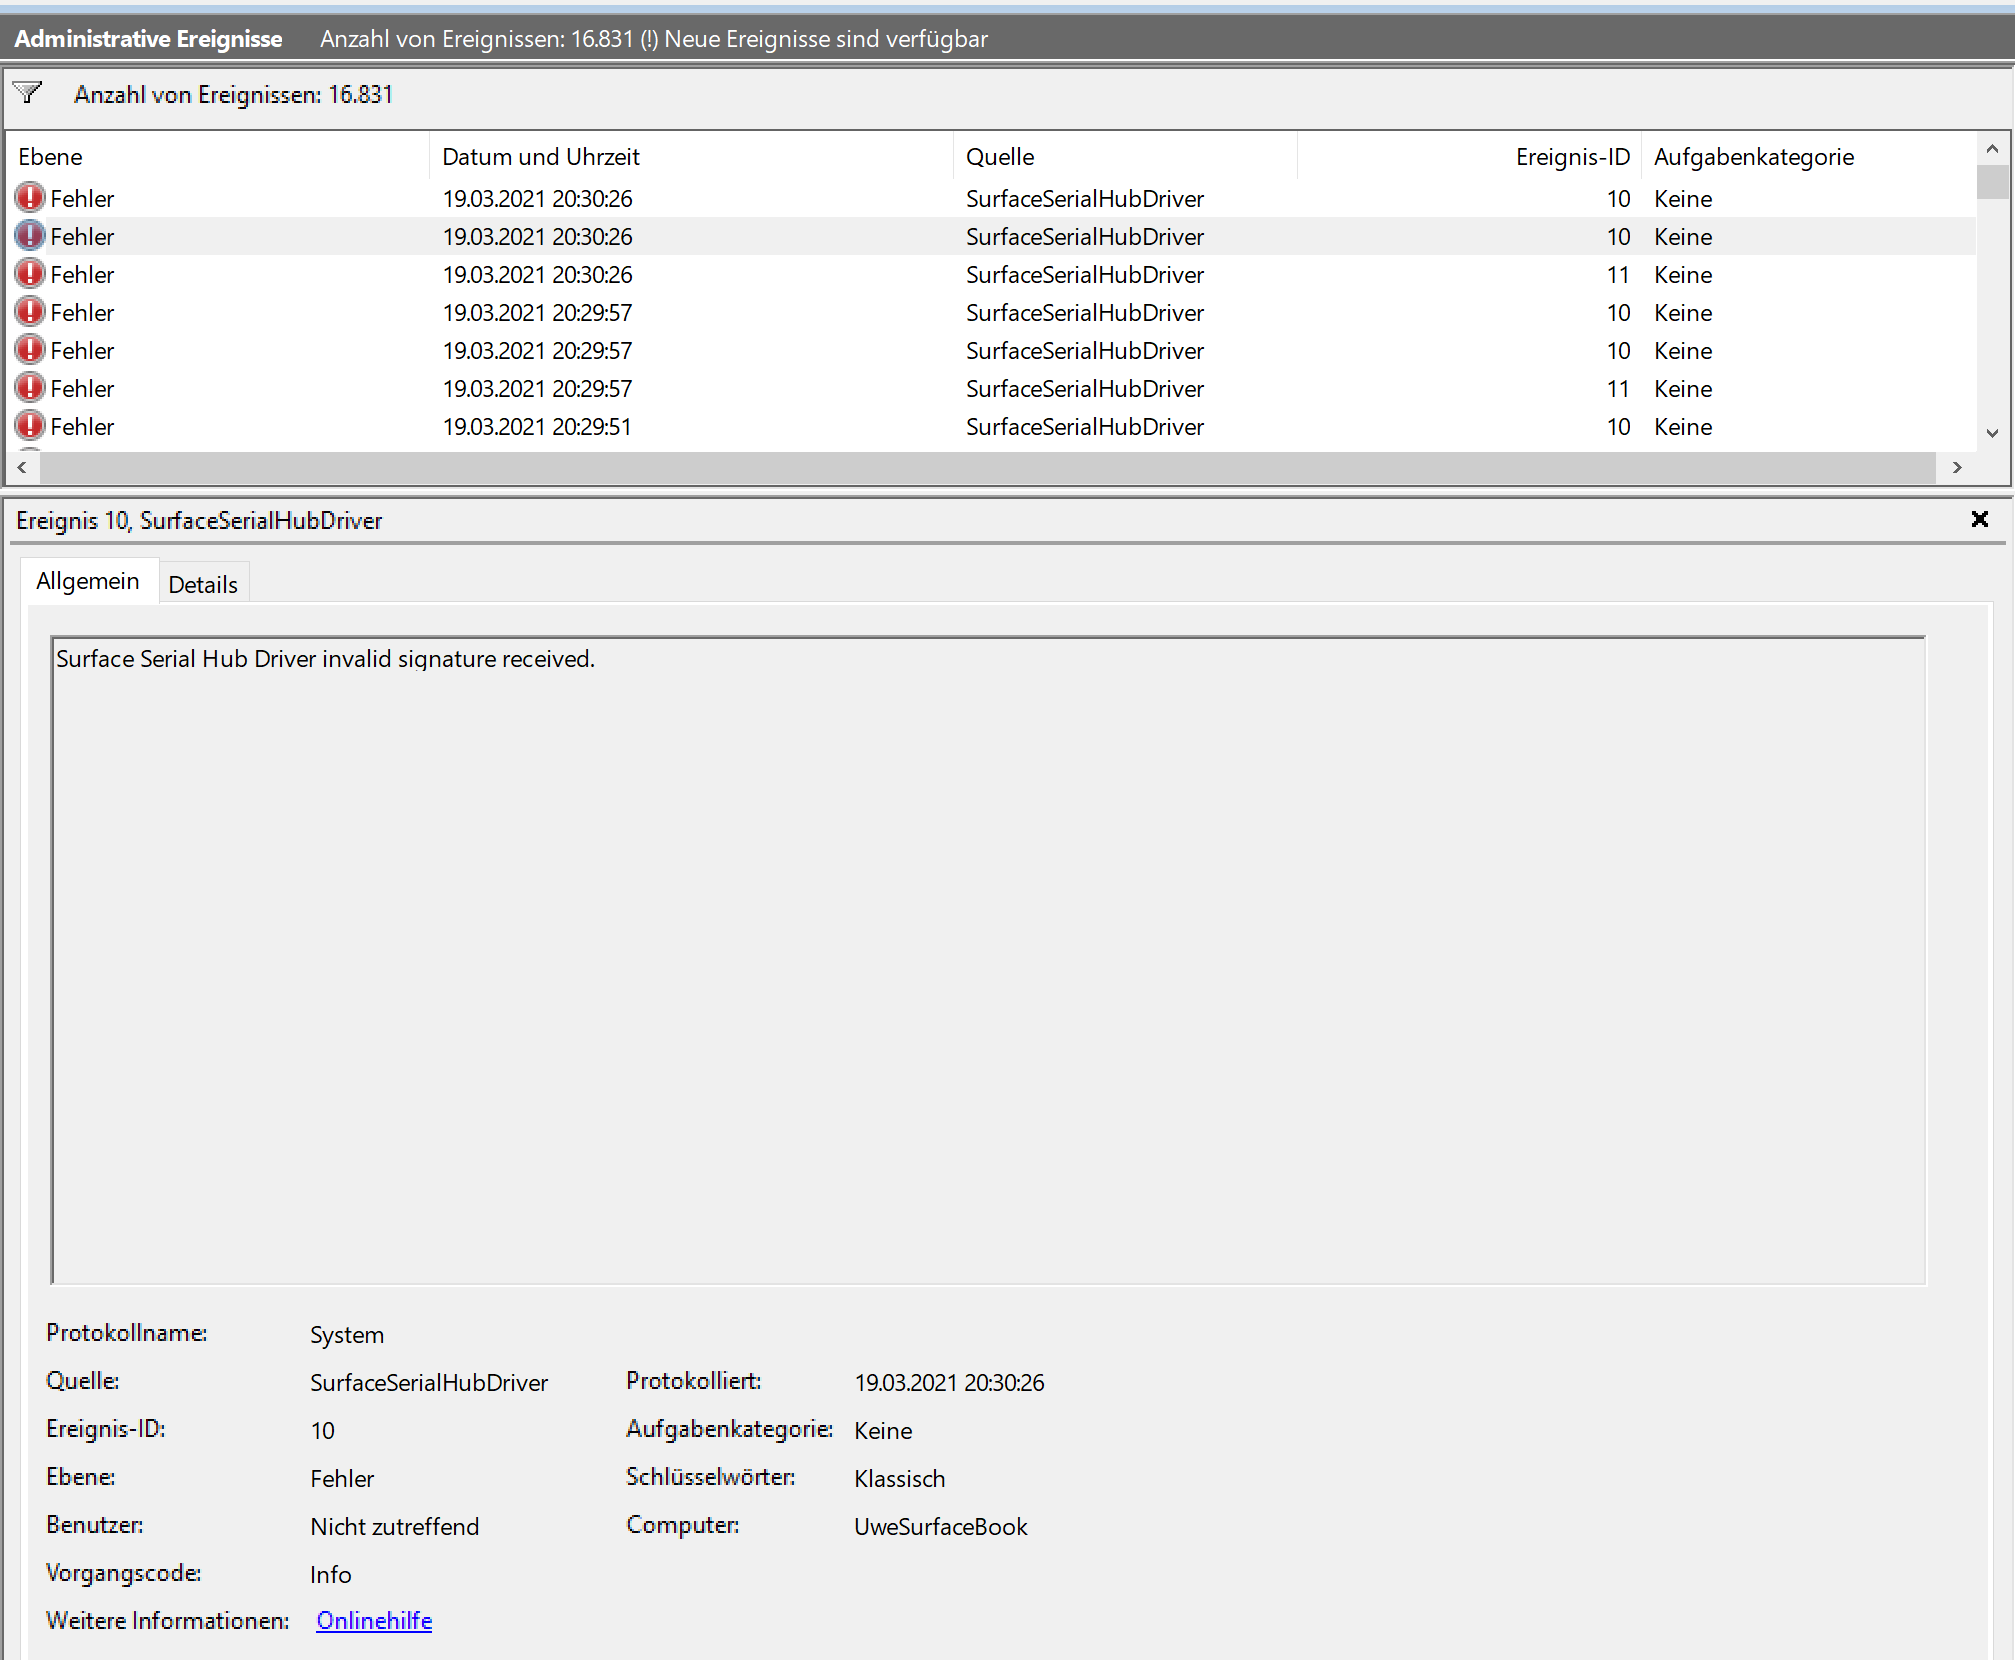Image resolution: width=2015 pixels, height=1660 pixels.
Task: Click scroll right arrow of event list
Action: [1957, 467]
